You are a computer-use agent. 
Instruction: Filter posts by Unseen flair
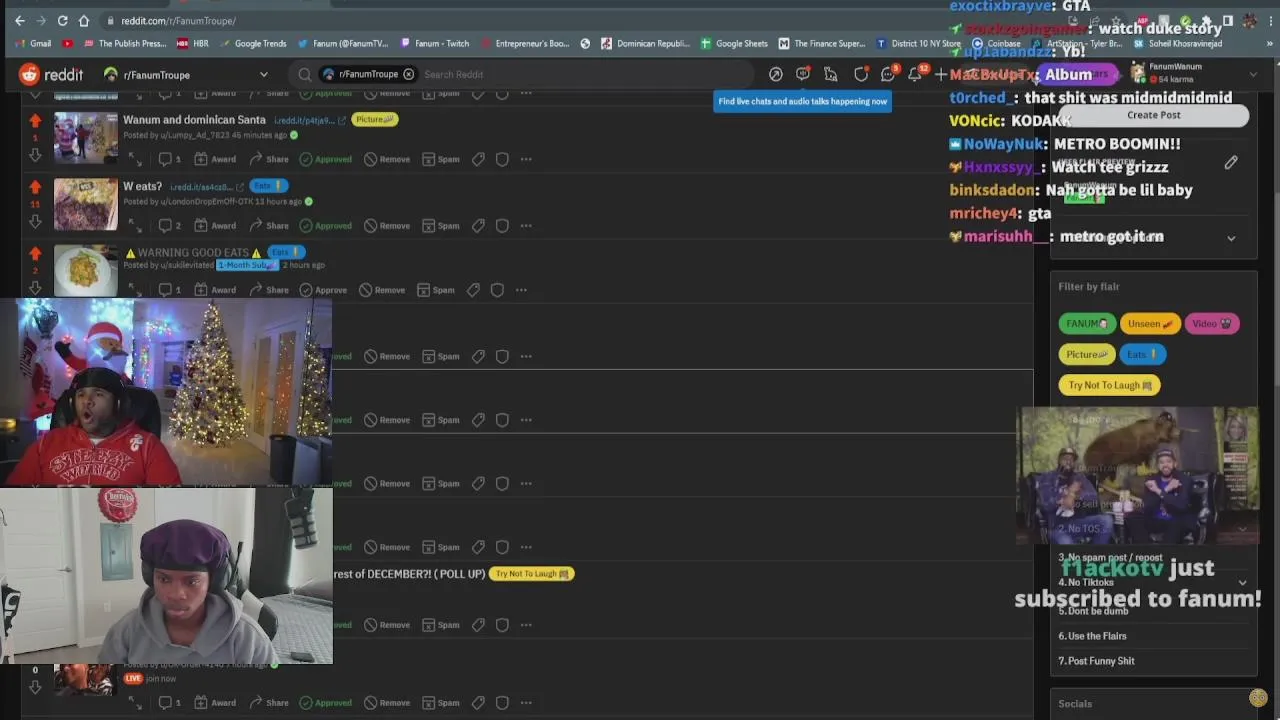tap(1150, 324)
